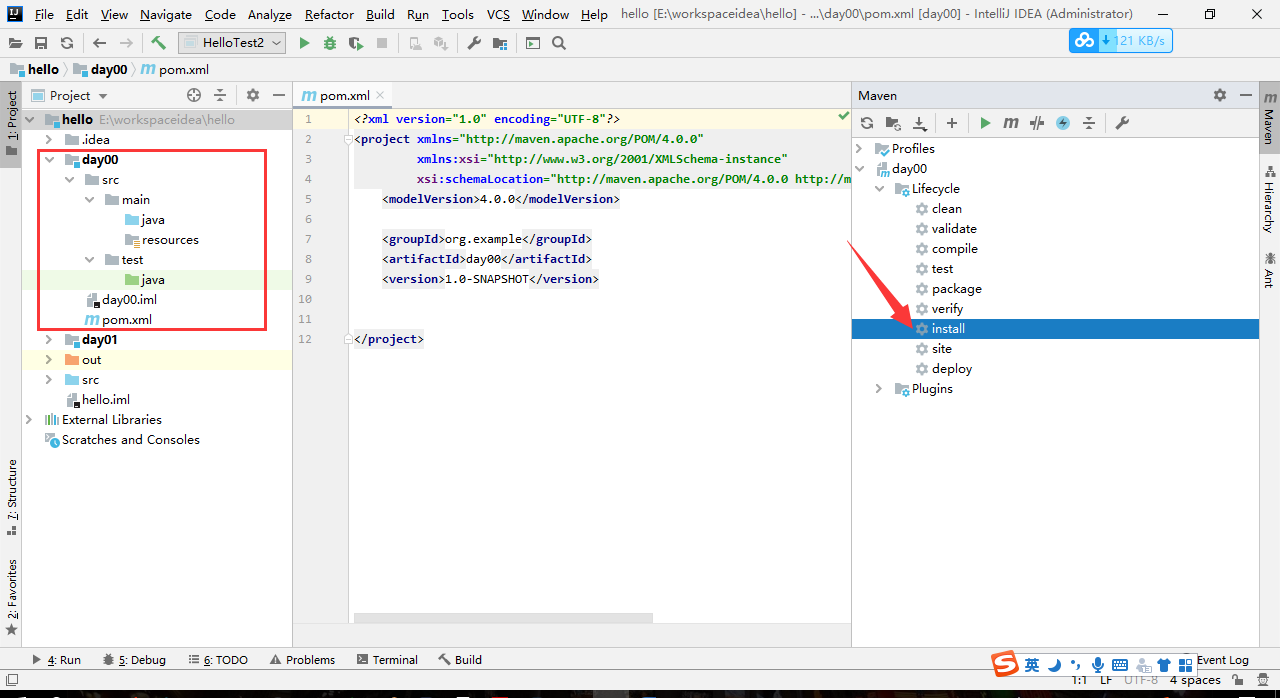Image resolution: width=1280 pixels, height=698 pixels.
Task: Collapse the test folder
Action: click(89, 260)
